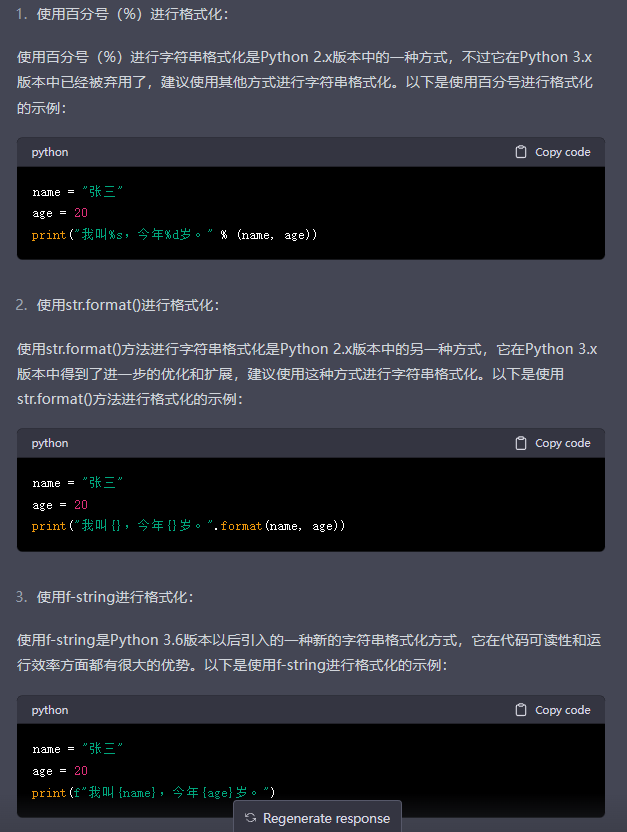This screenshot has width=627, height=832.
Task: Click the Copy code text on the third block
Action: click(x=562, y=709)
